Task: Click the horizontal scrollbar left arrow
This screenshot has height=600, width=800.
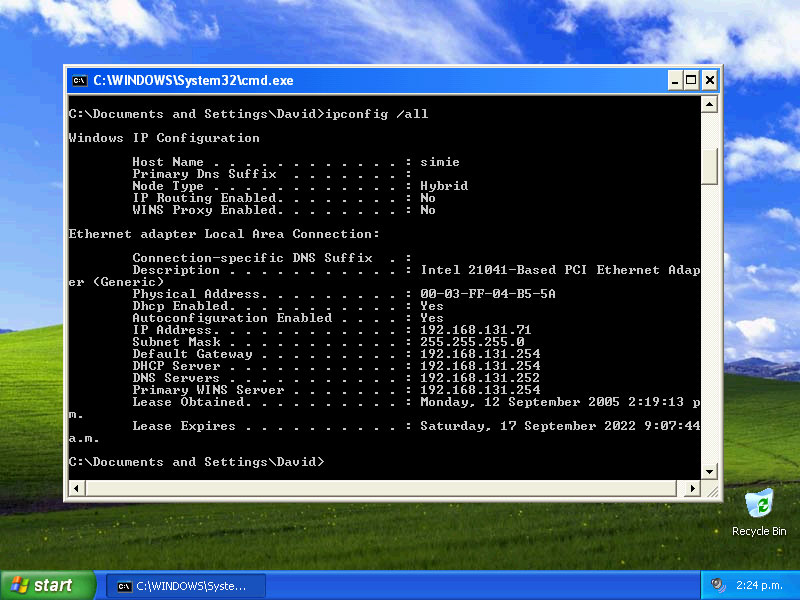Action: pos(77,488)
